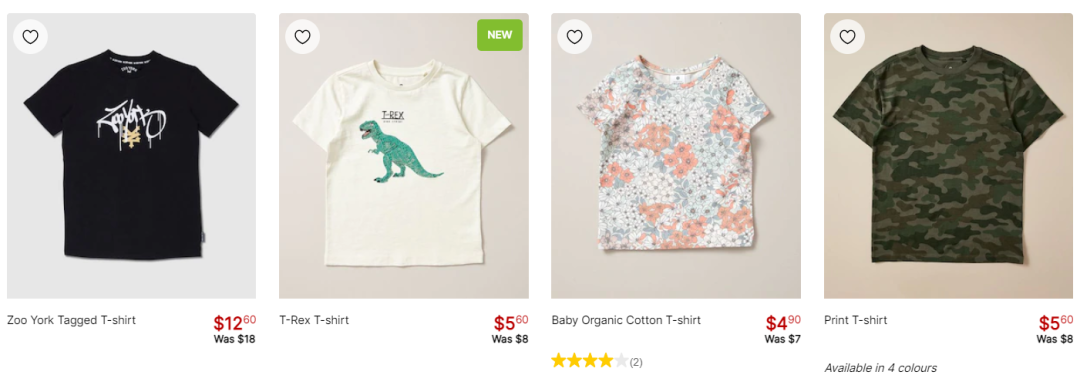
Task: Click the Was $8 text under T-Rex
Action: coord(510,339)
